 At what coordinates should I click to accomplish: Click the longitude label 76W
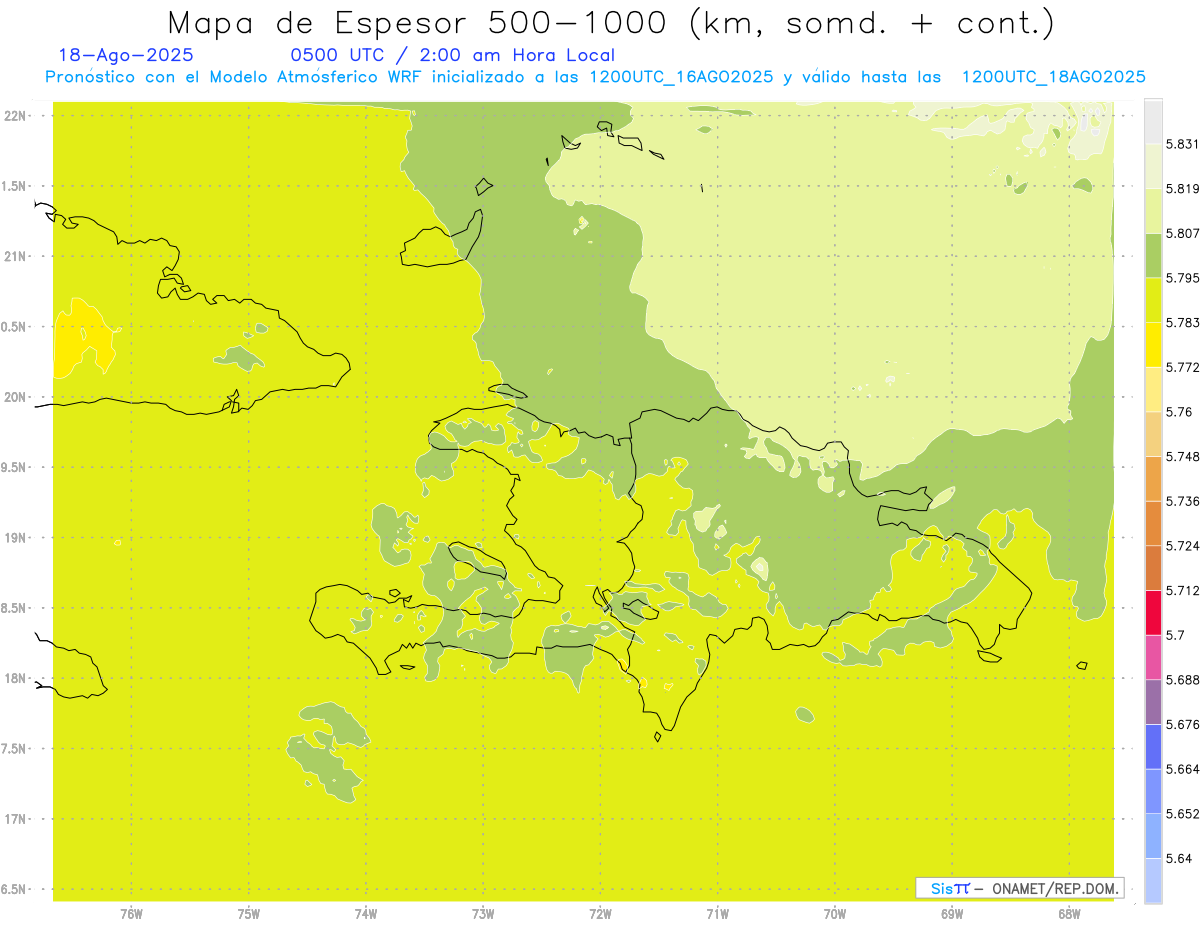(131, 913)
